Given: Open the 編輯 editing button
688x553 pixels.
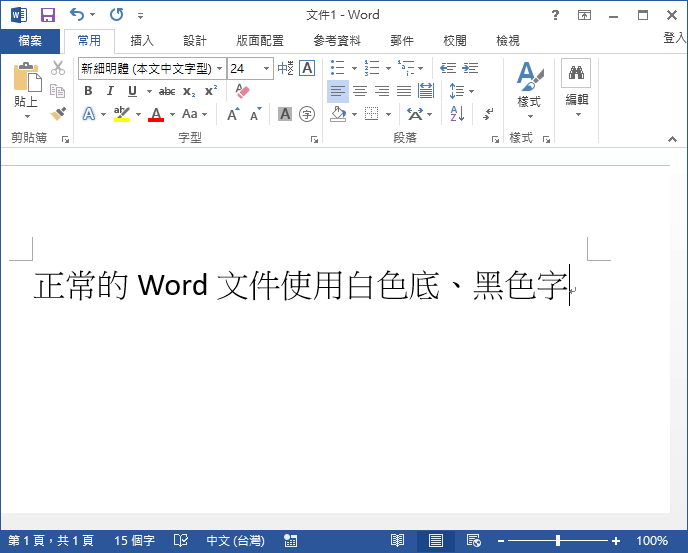Looking at the screenshot, I should 577,89.
